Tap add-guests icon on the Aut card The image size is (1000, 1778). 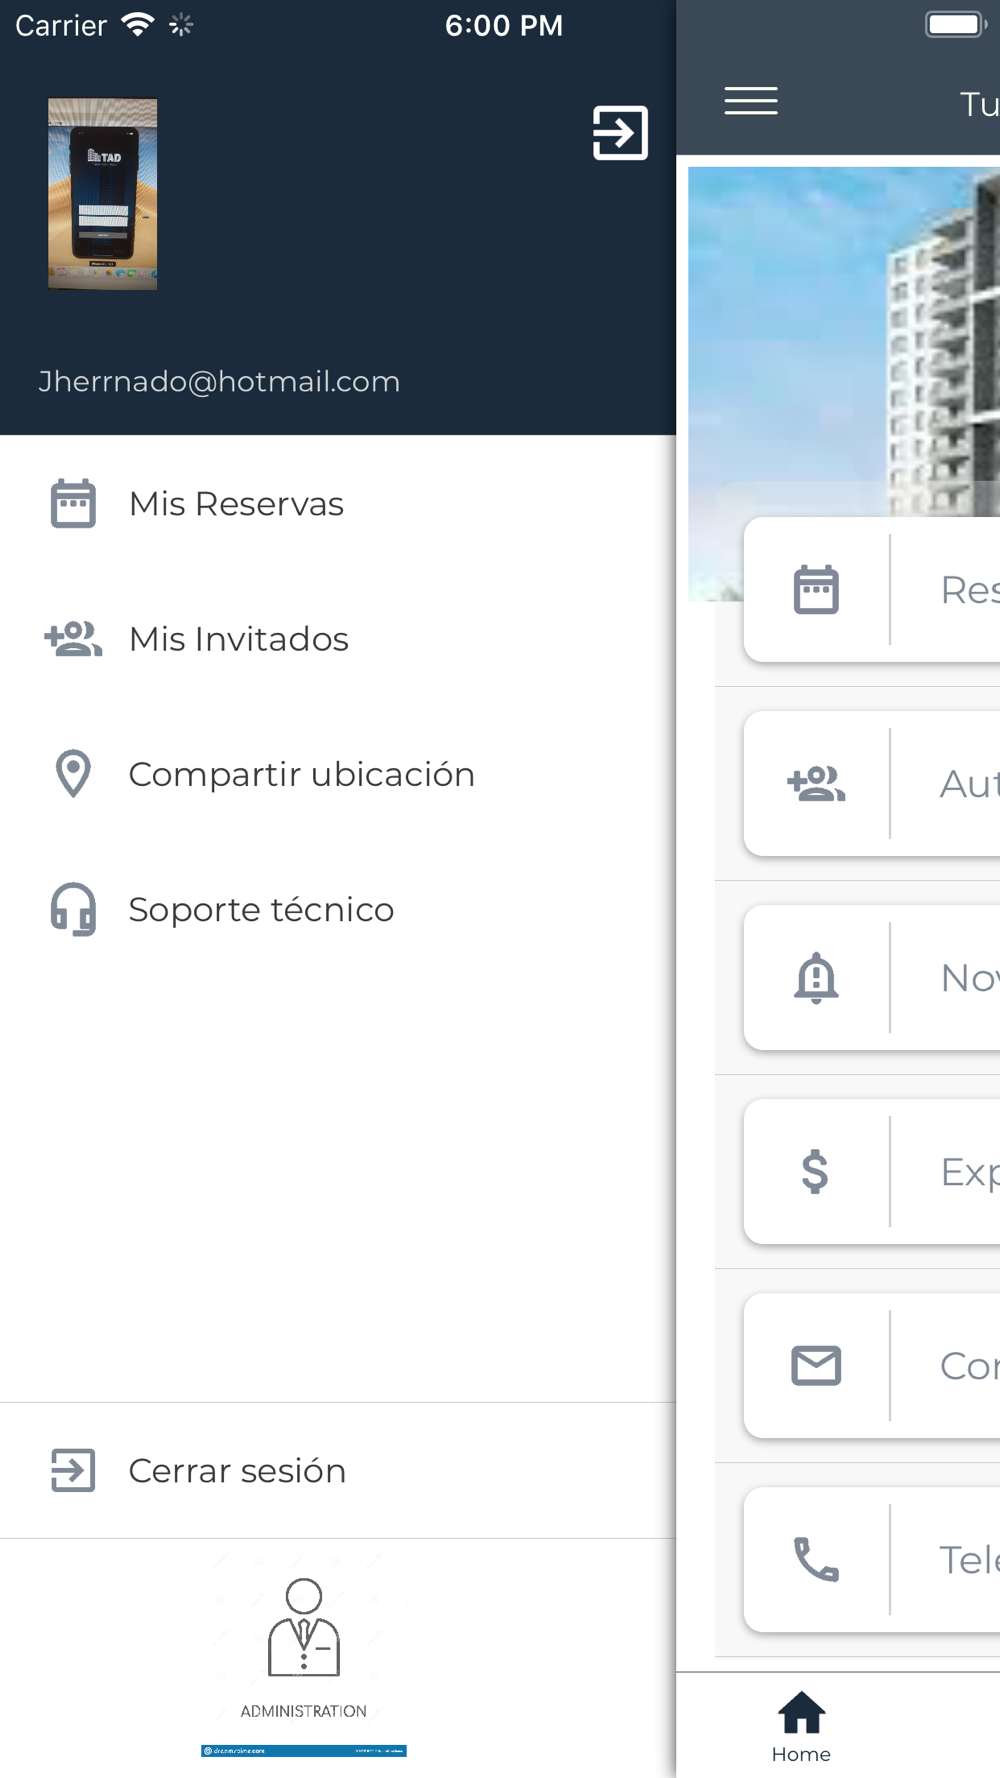point(816,783)
